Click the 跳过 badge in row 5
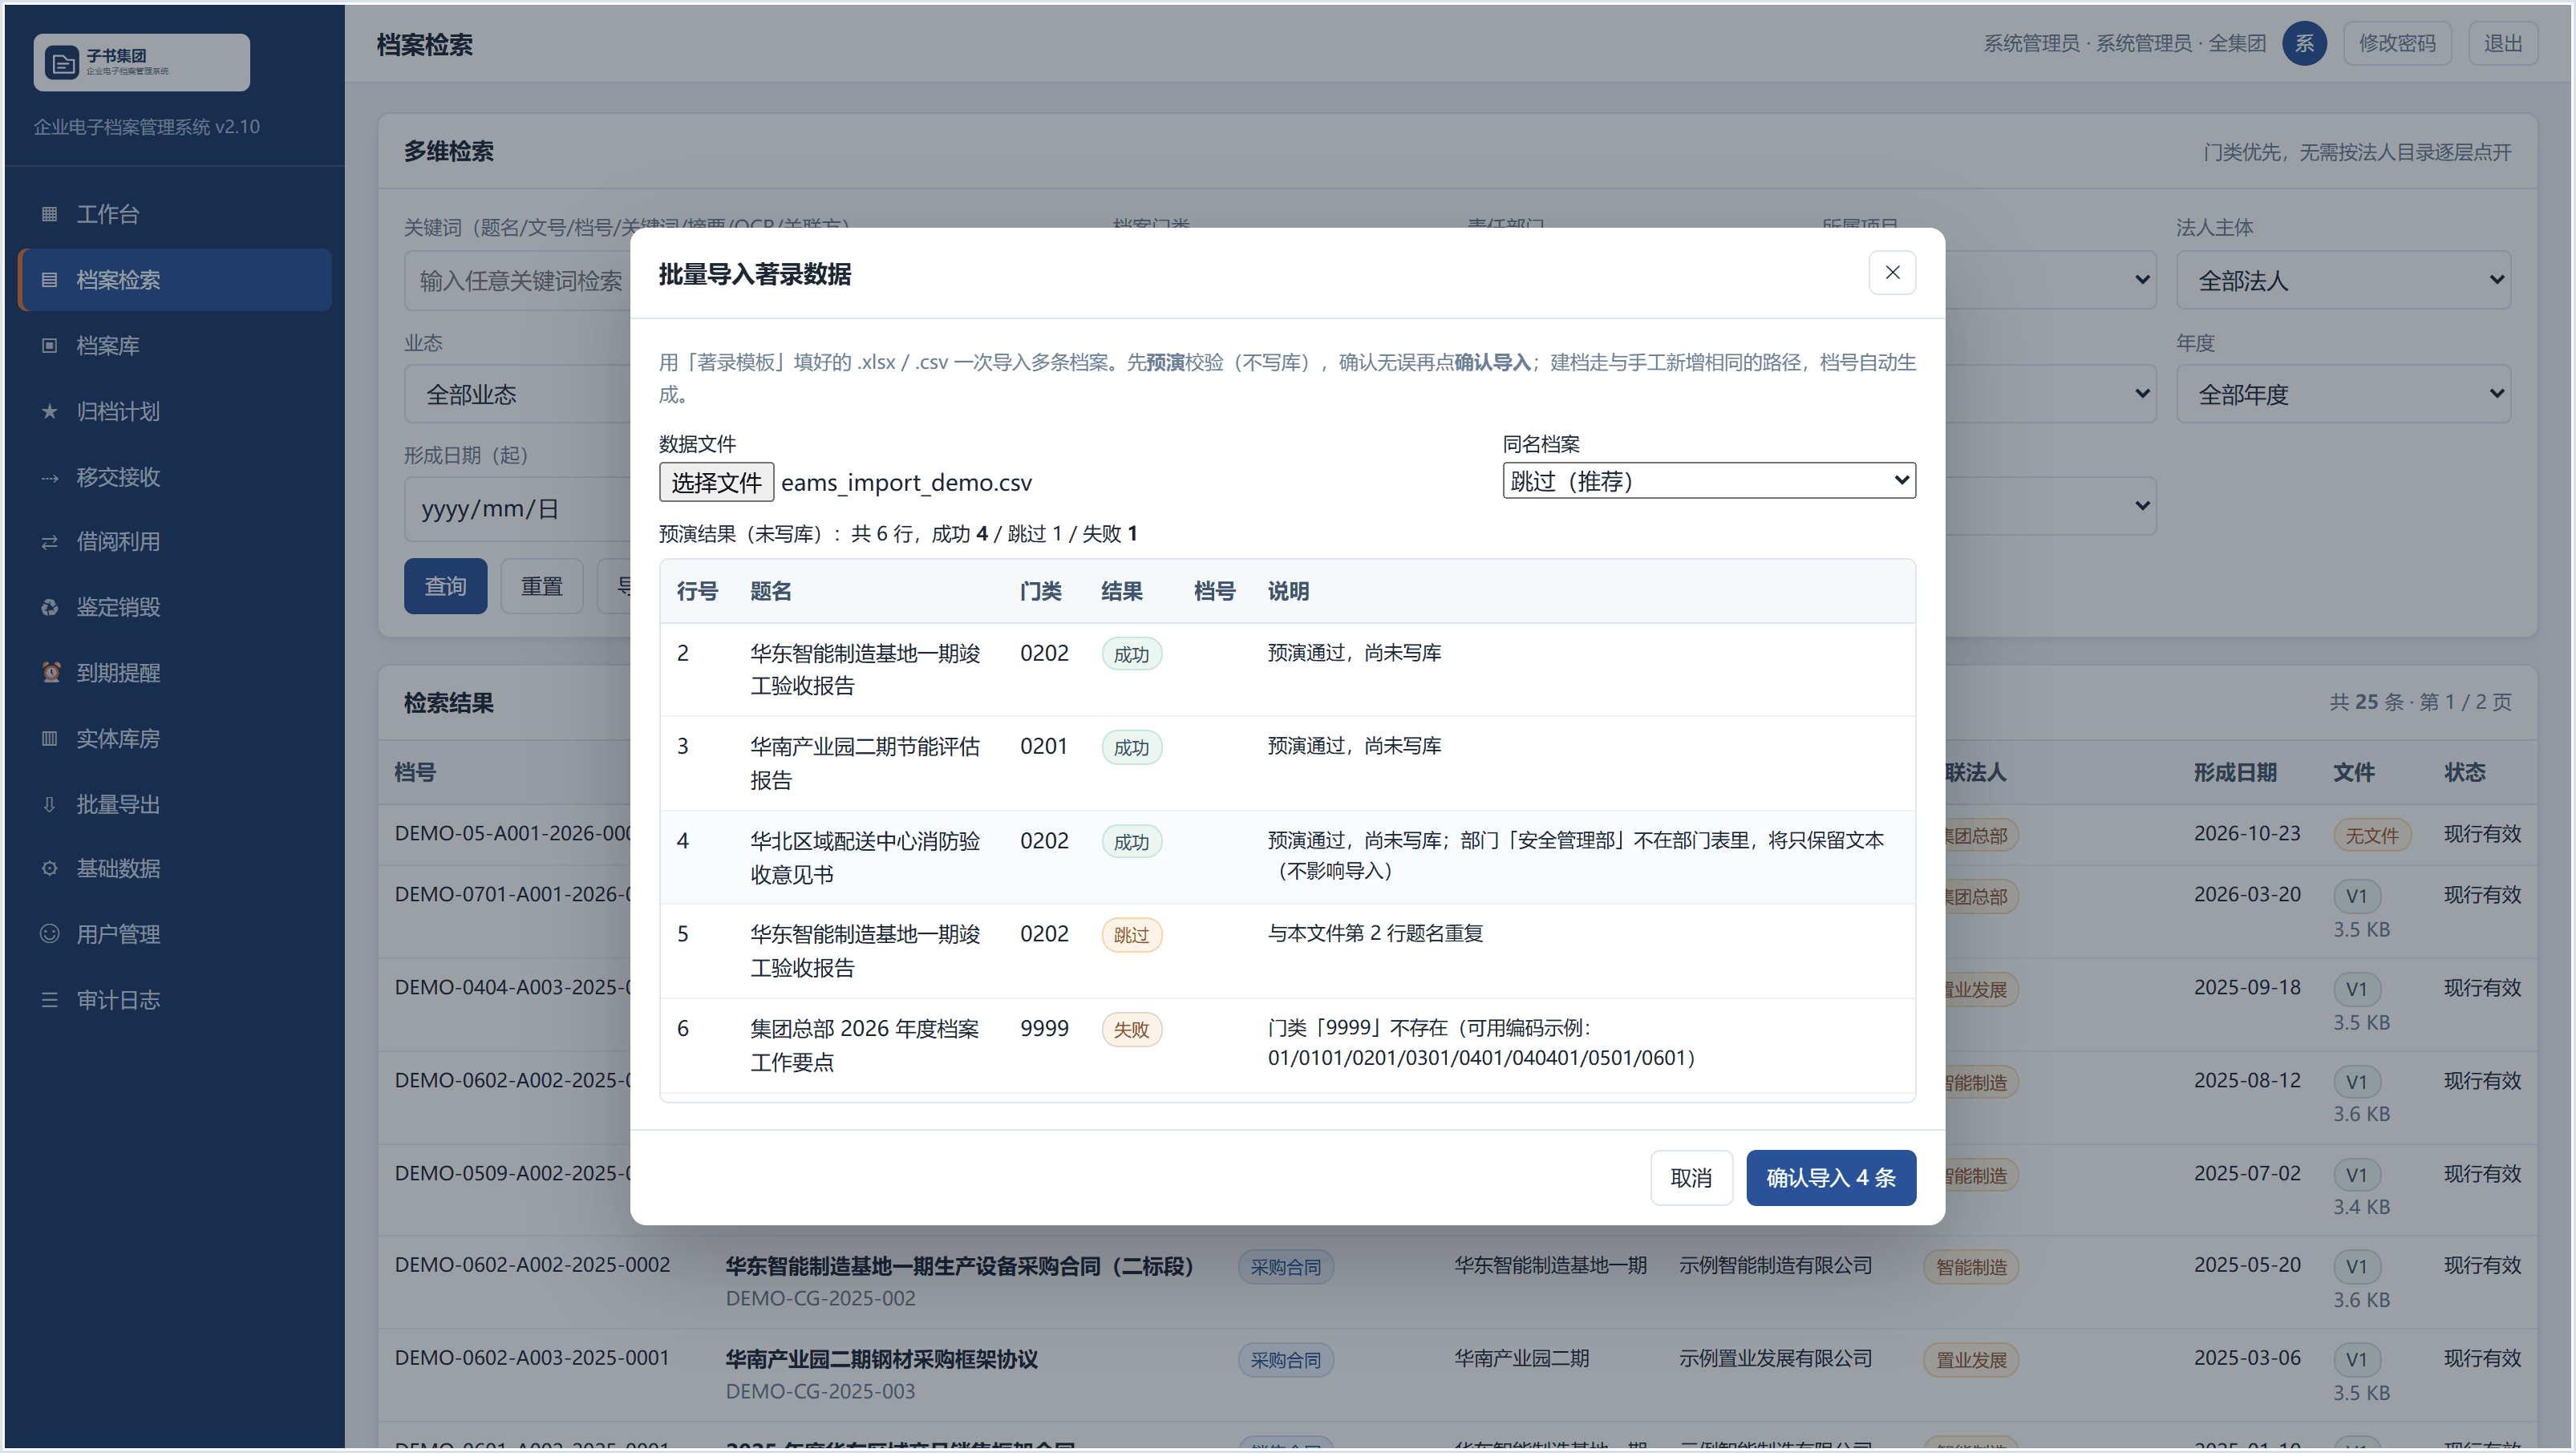This screenshot has height=1453, width=2576. click(x=1131, y=935)
